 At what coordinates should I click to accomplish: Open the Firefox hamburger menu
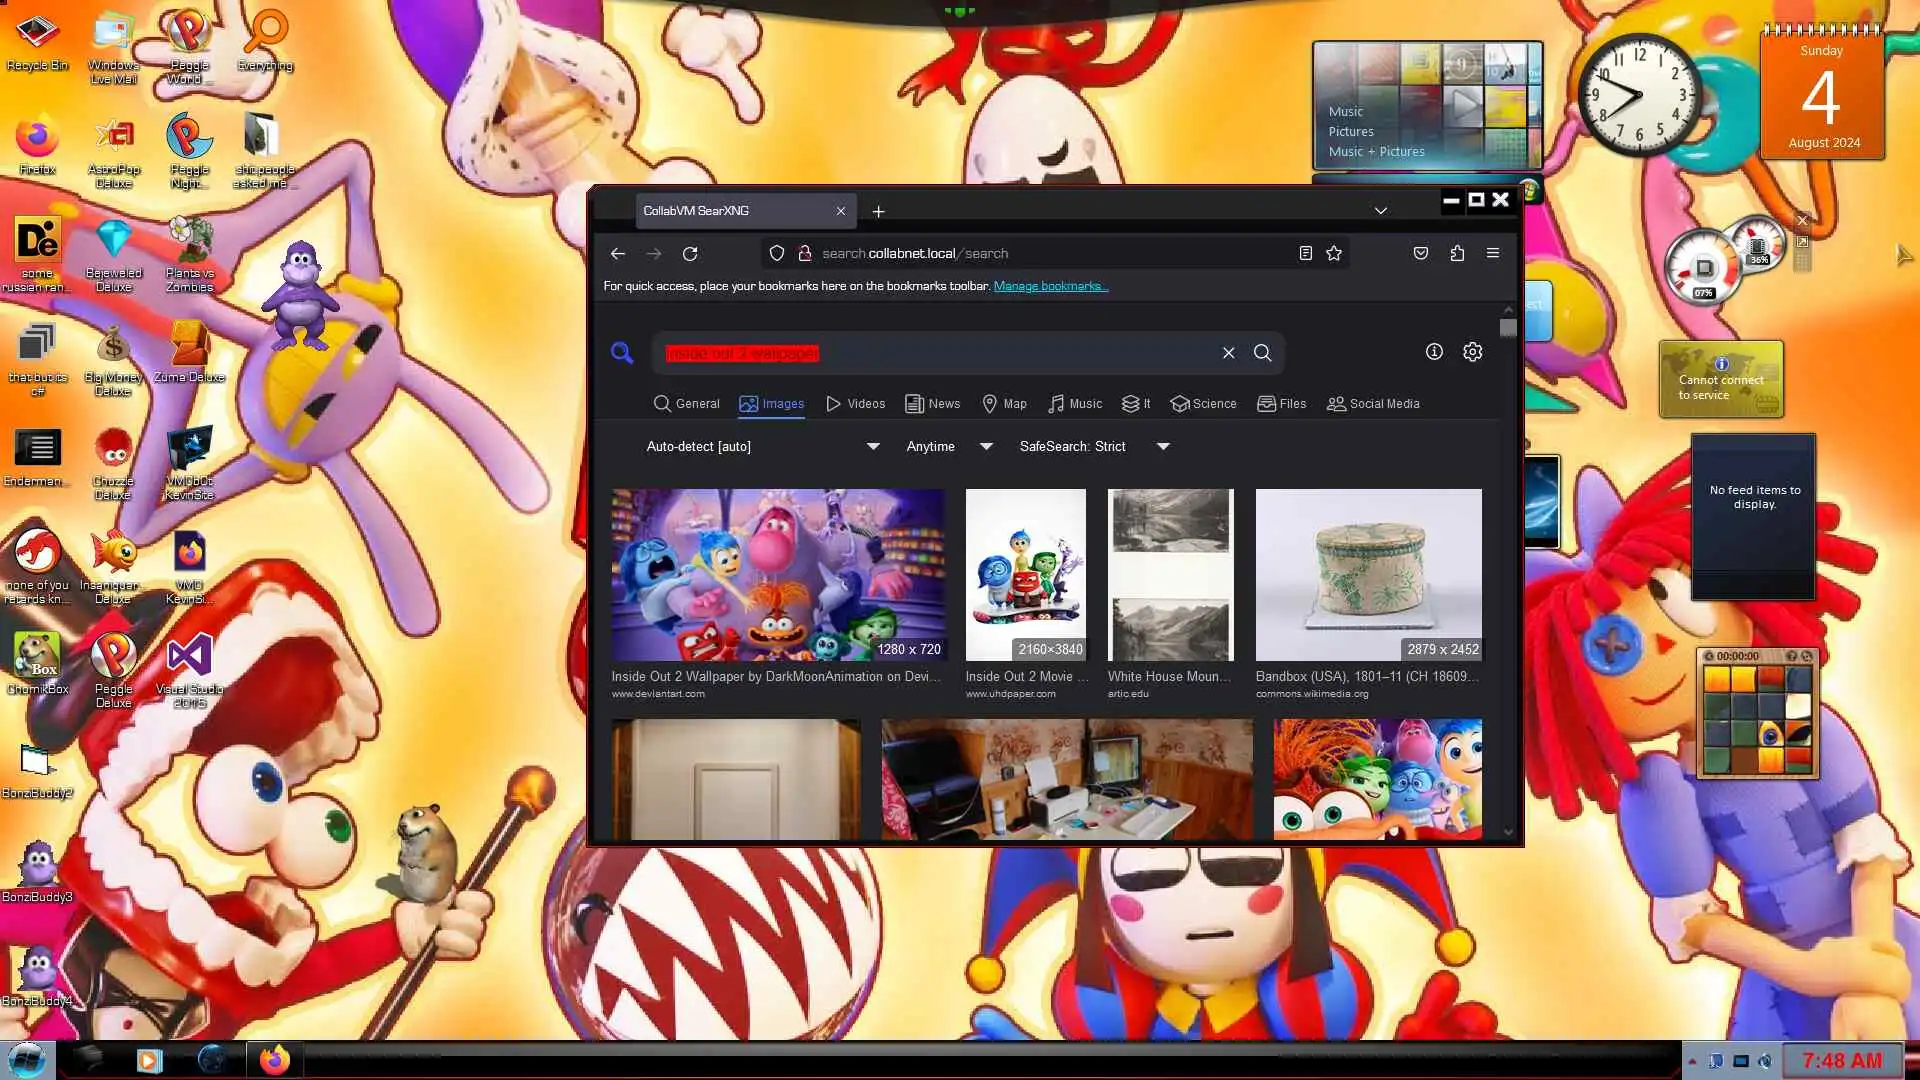pos(1493,254)
